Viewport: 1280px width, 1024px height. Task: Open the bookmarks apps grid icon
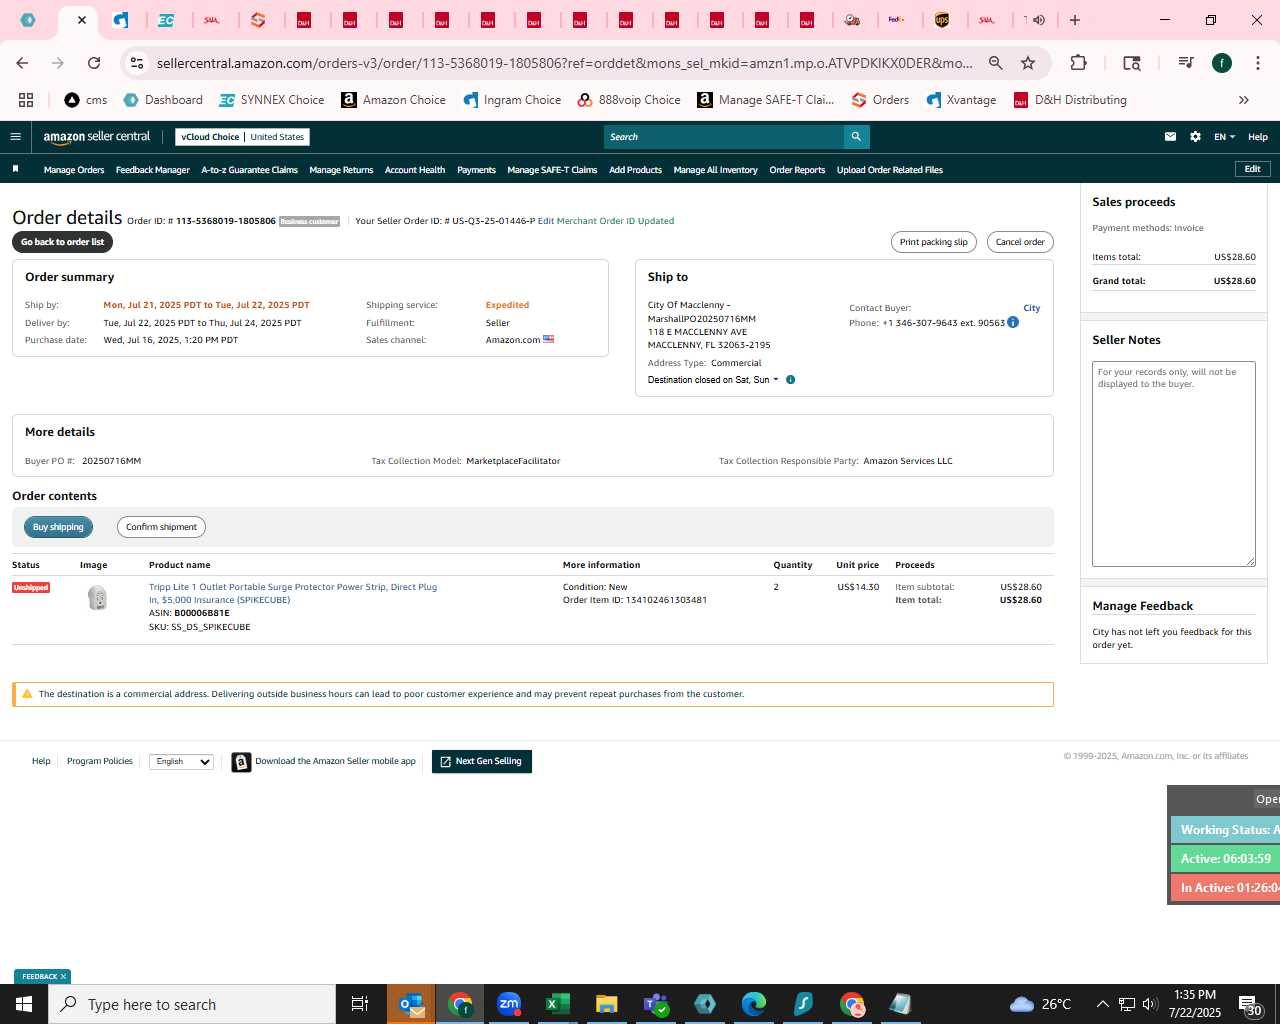26,100
